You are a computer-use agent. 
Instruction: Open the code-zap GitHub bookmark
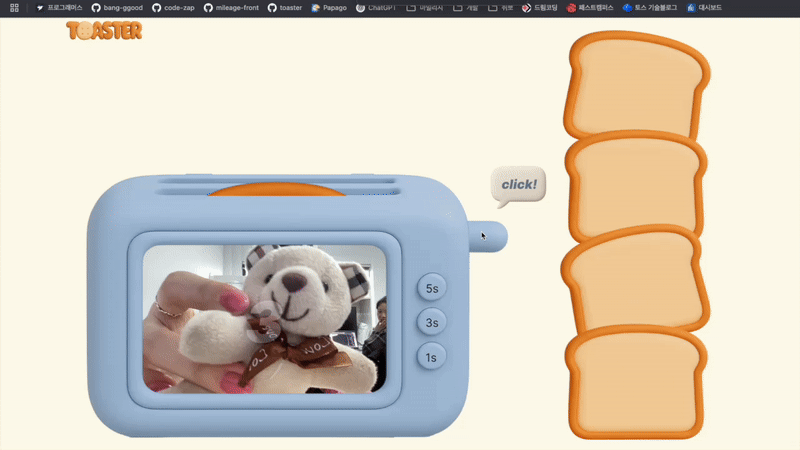coord(173,8)
